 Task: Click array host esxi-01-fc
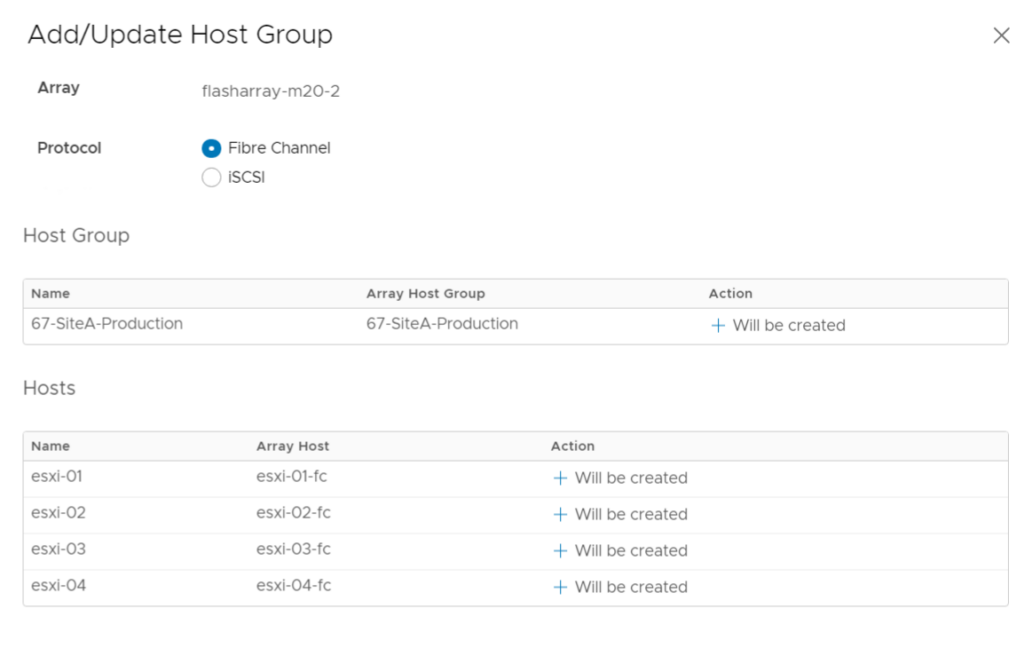coord(291,476)
